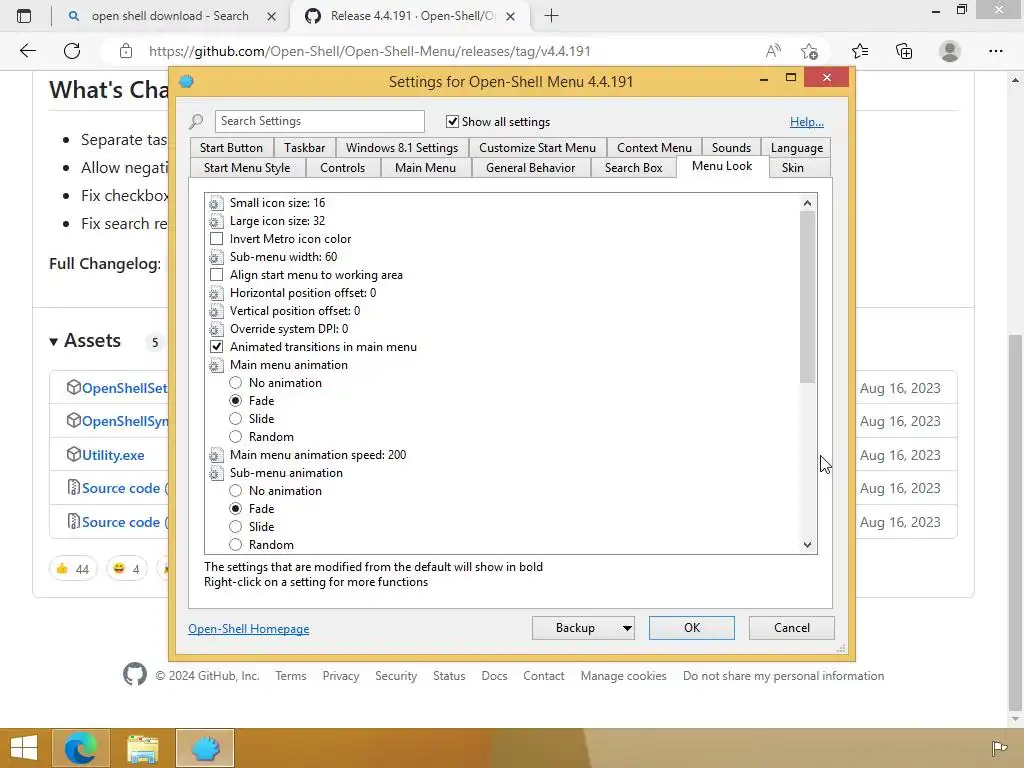Click the Action Center flag in system tray

pyautogui.click(x=999, y=748)
